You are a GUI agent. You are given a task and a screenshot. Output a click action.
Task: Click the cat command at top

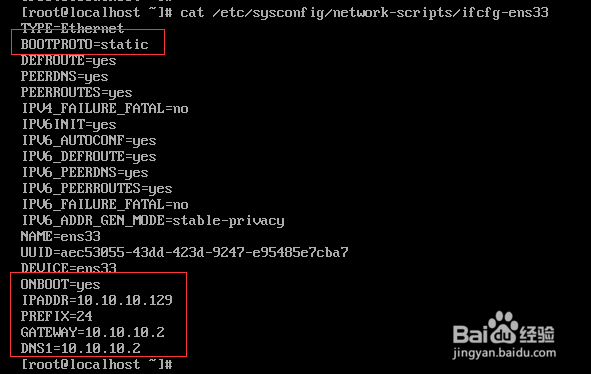pyautogui.click(x=364, y=12)
